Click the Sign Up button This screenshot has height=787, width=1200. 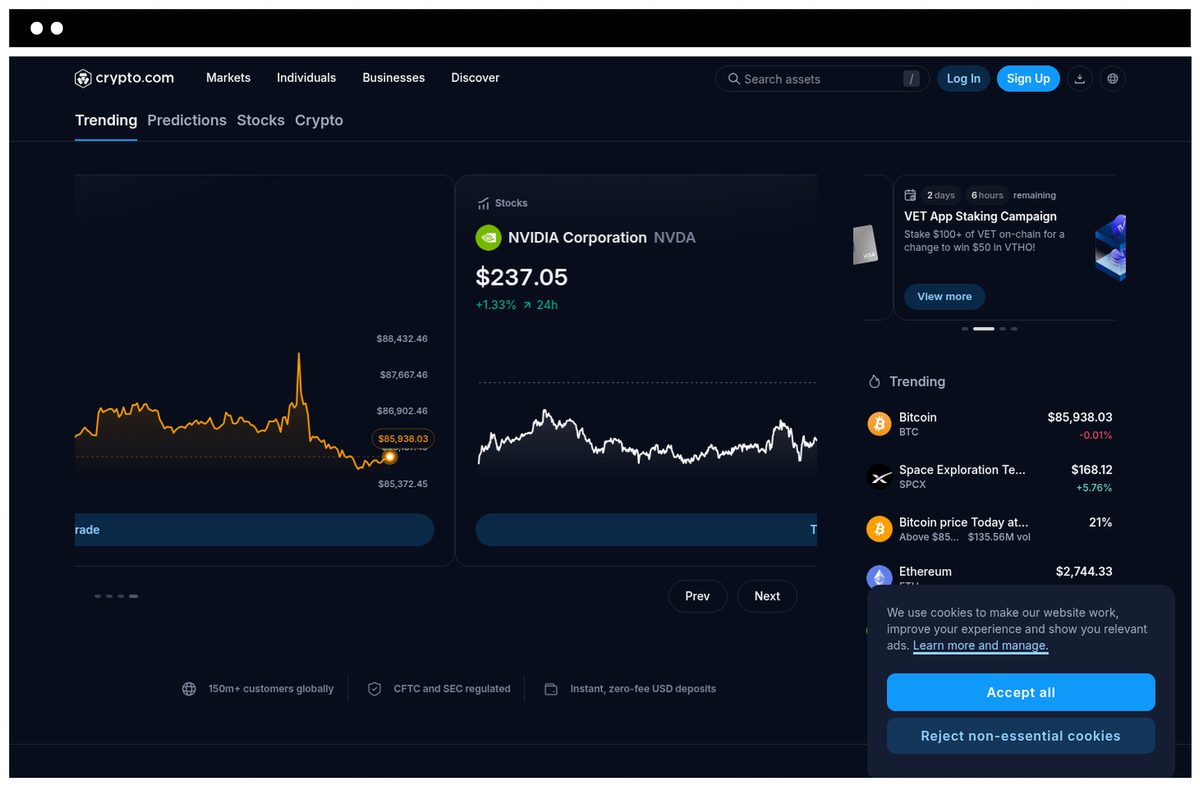point(1028,79)
